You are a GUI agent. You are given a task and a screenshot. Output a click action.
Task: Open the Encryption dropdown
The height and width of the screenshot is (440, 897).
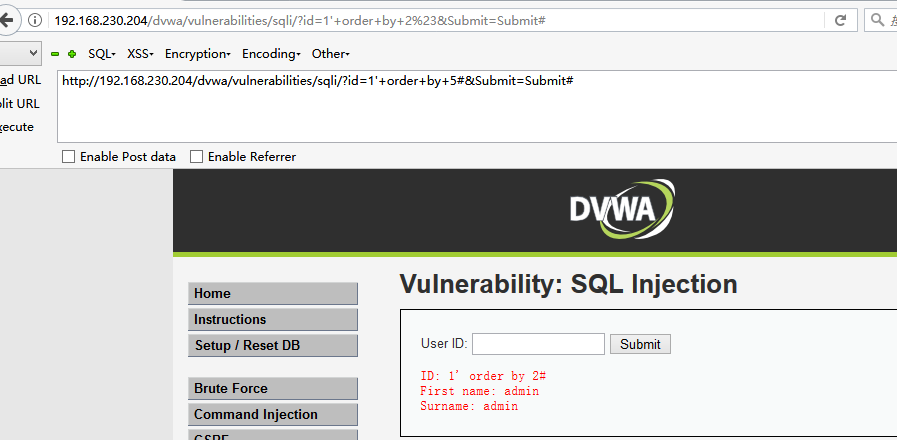[x=197, y=54]
